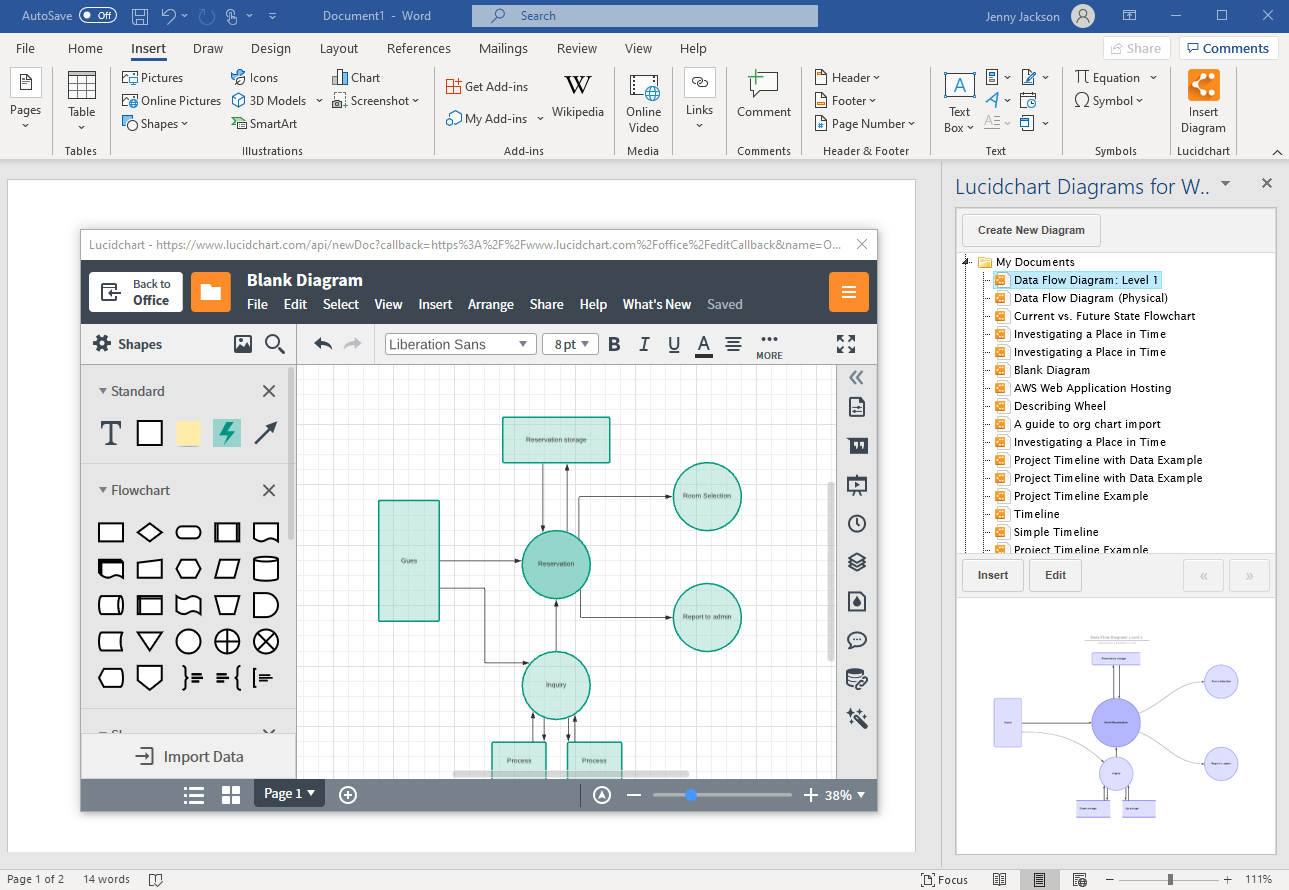
Task: Open Lucidchart presentation mode from the right dock
Action: pyautogui.click(x=856, y=485)
